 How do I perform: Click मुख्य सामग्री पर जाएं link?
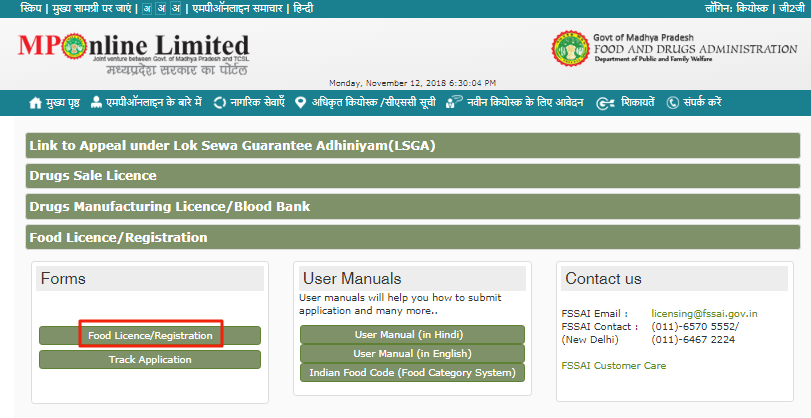[92, 8]
